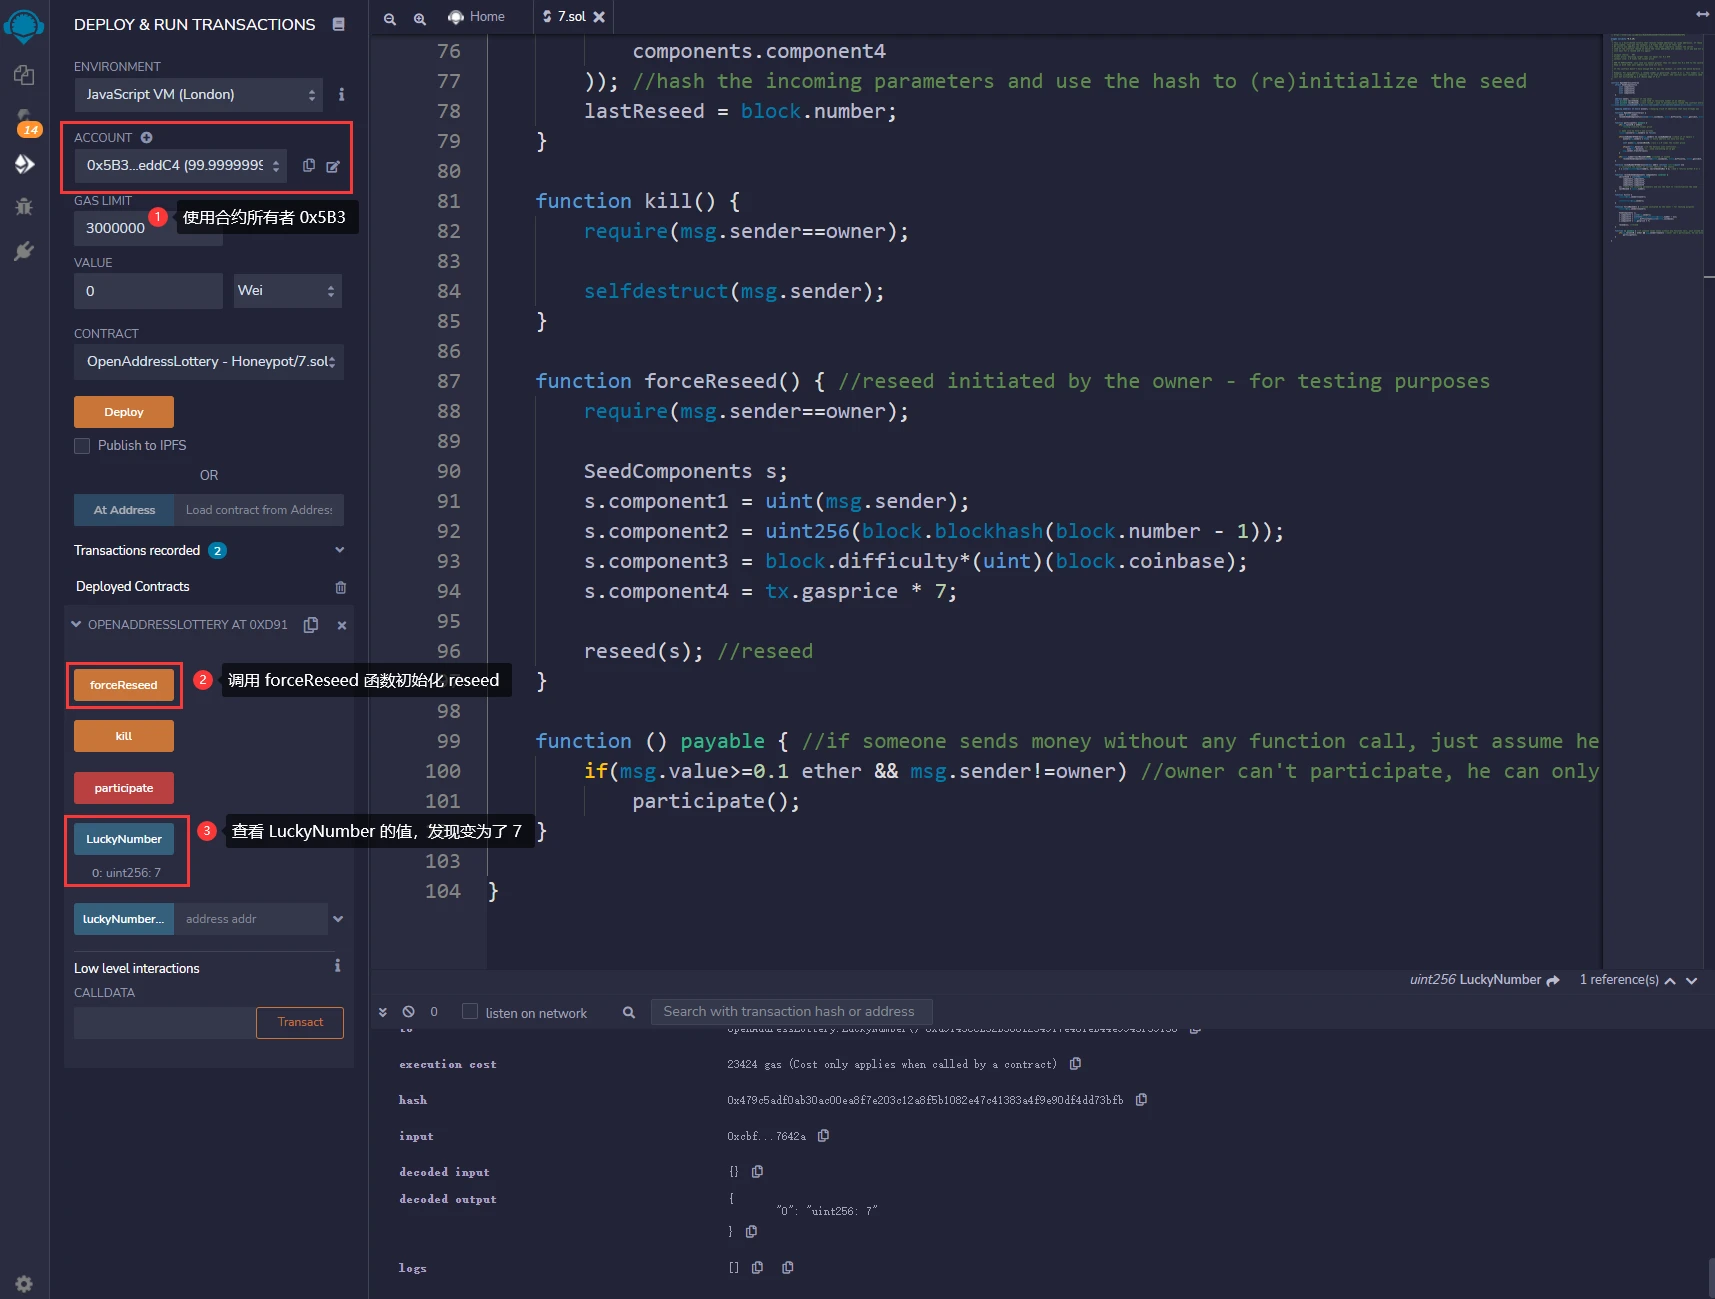Click the terminal search magnifier icon
This screenshot has width=1715, height=1299.
click(x=629, y=1013)
